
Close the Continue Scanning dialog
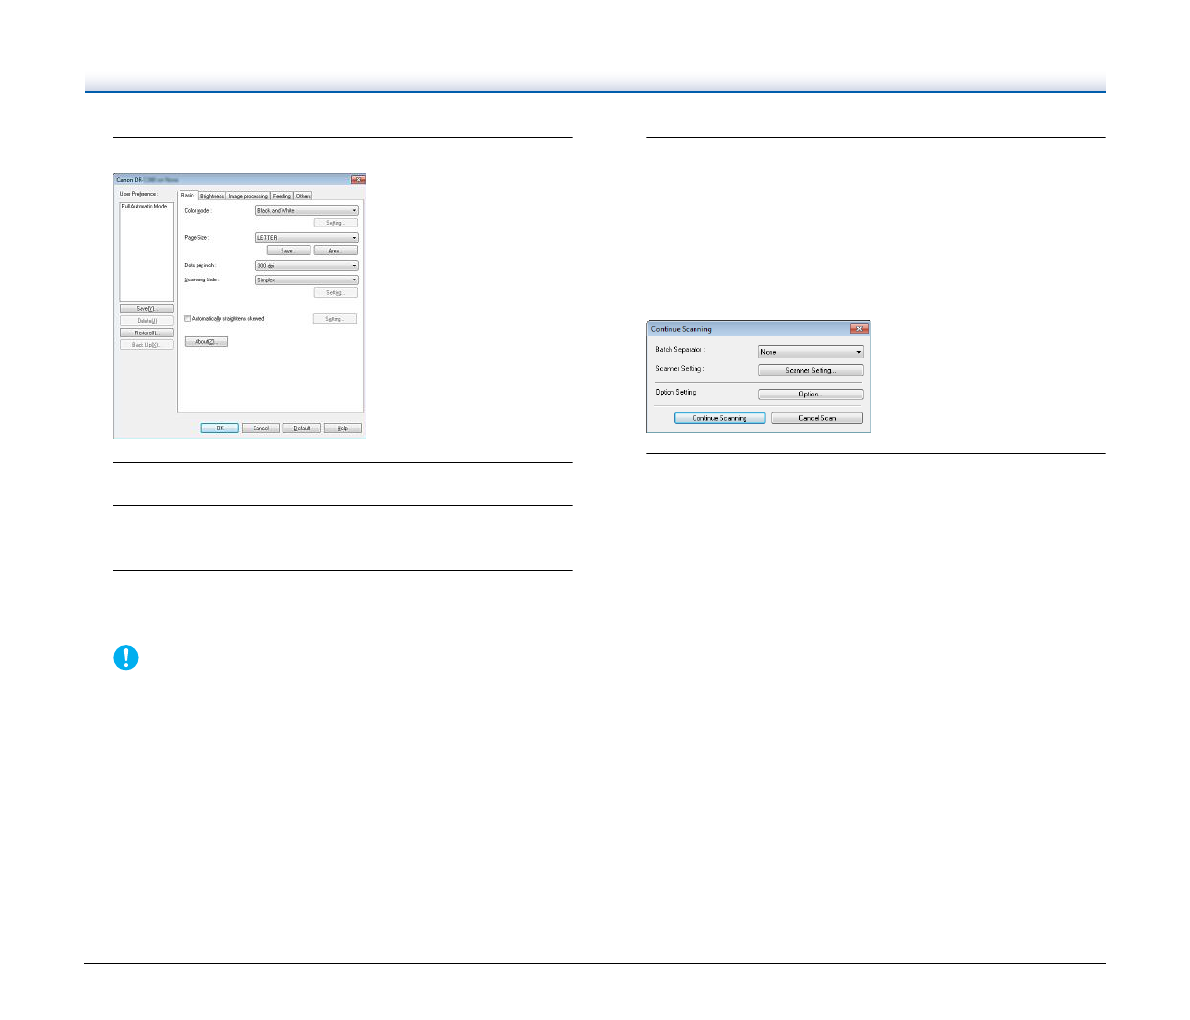pyautogui.click(x=858, y=329)
